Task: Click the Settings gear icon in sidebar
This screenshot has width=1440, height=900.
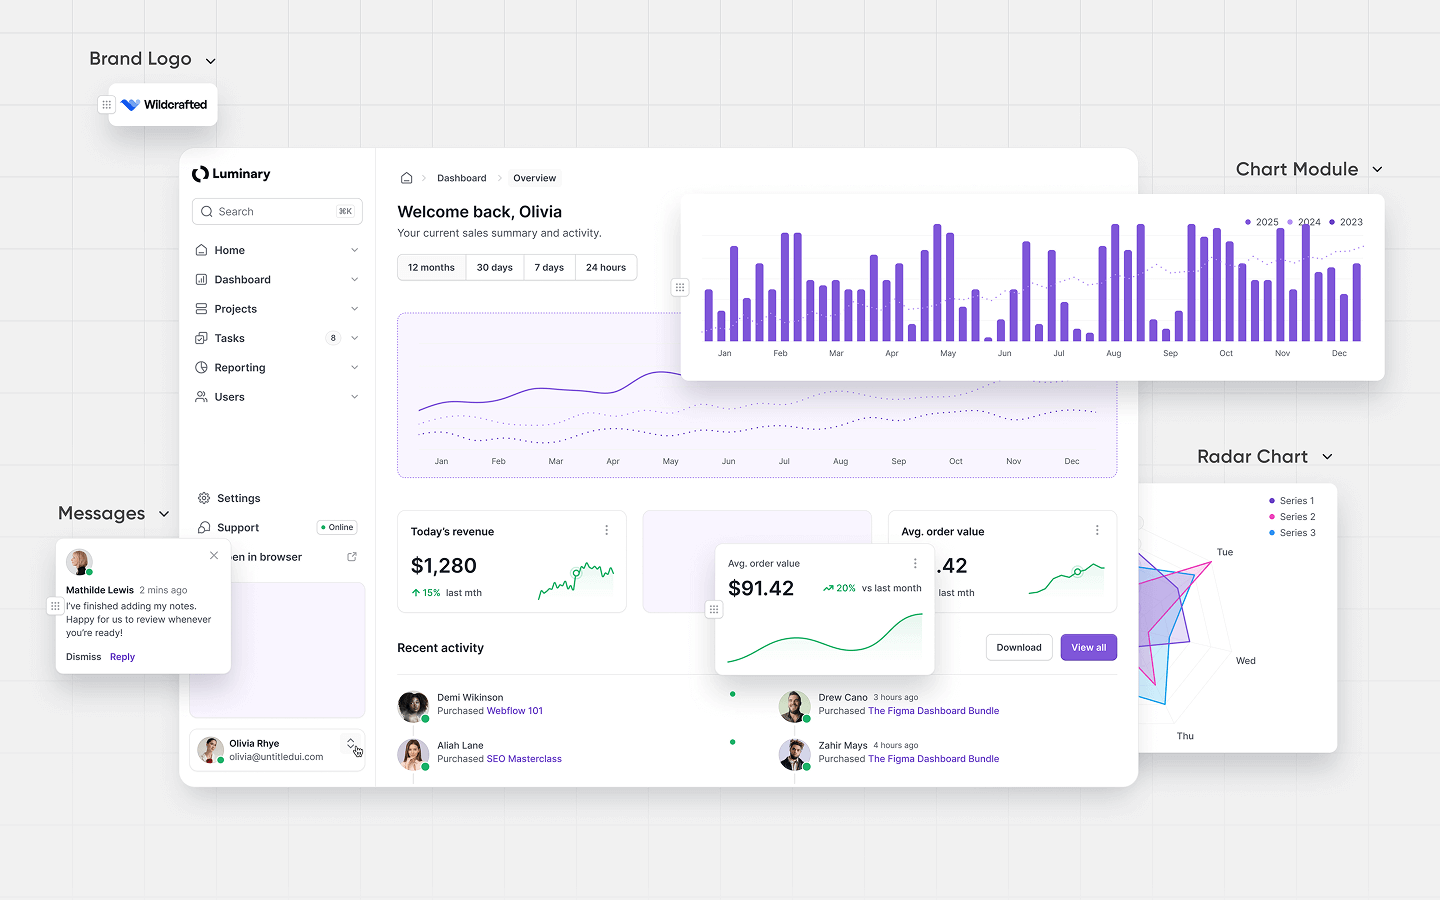Action: (204, 498)
